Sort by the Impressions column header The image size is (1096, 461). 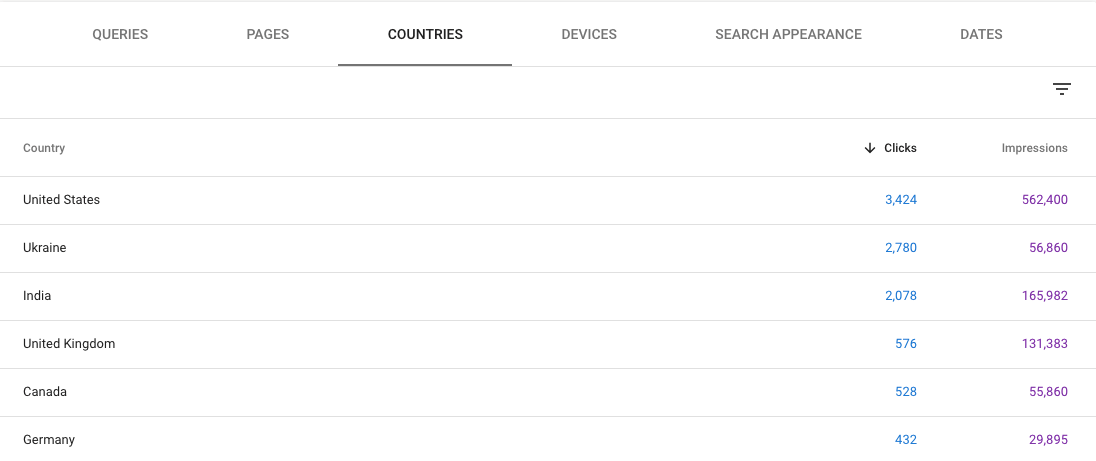(x=1034, y=148)
